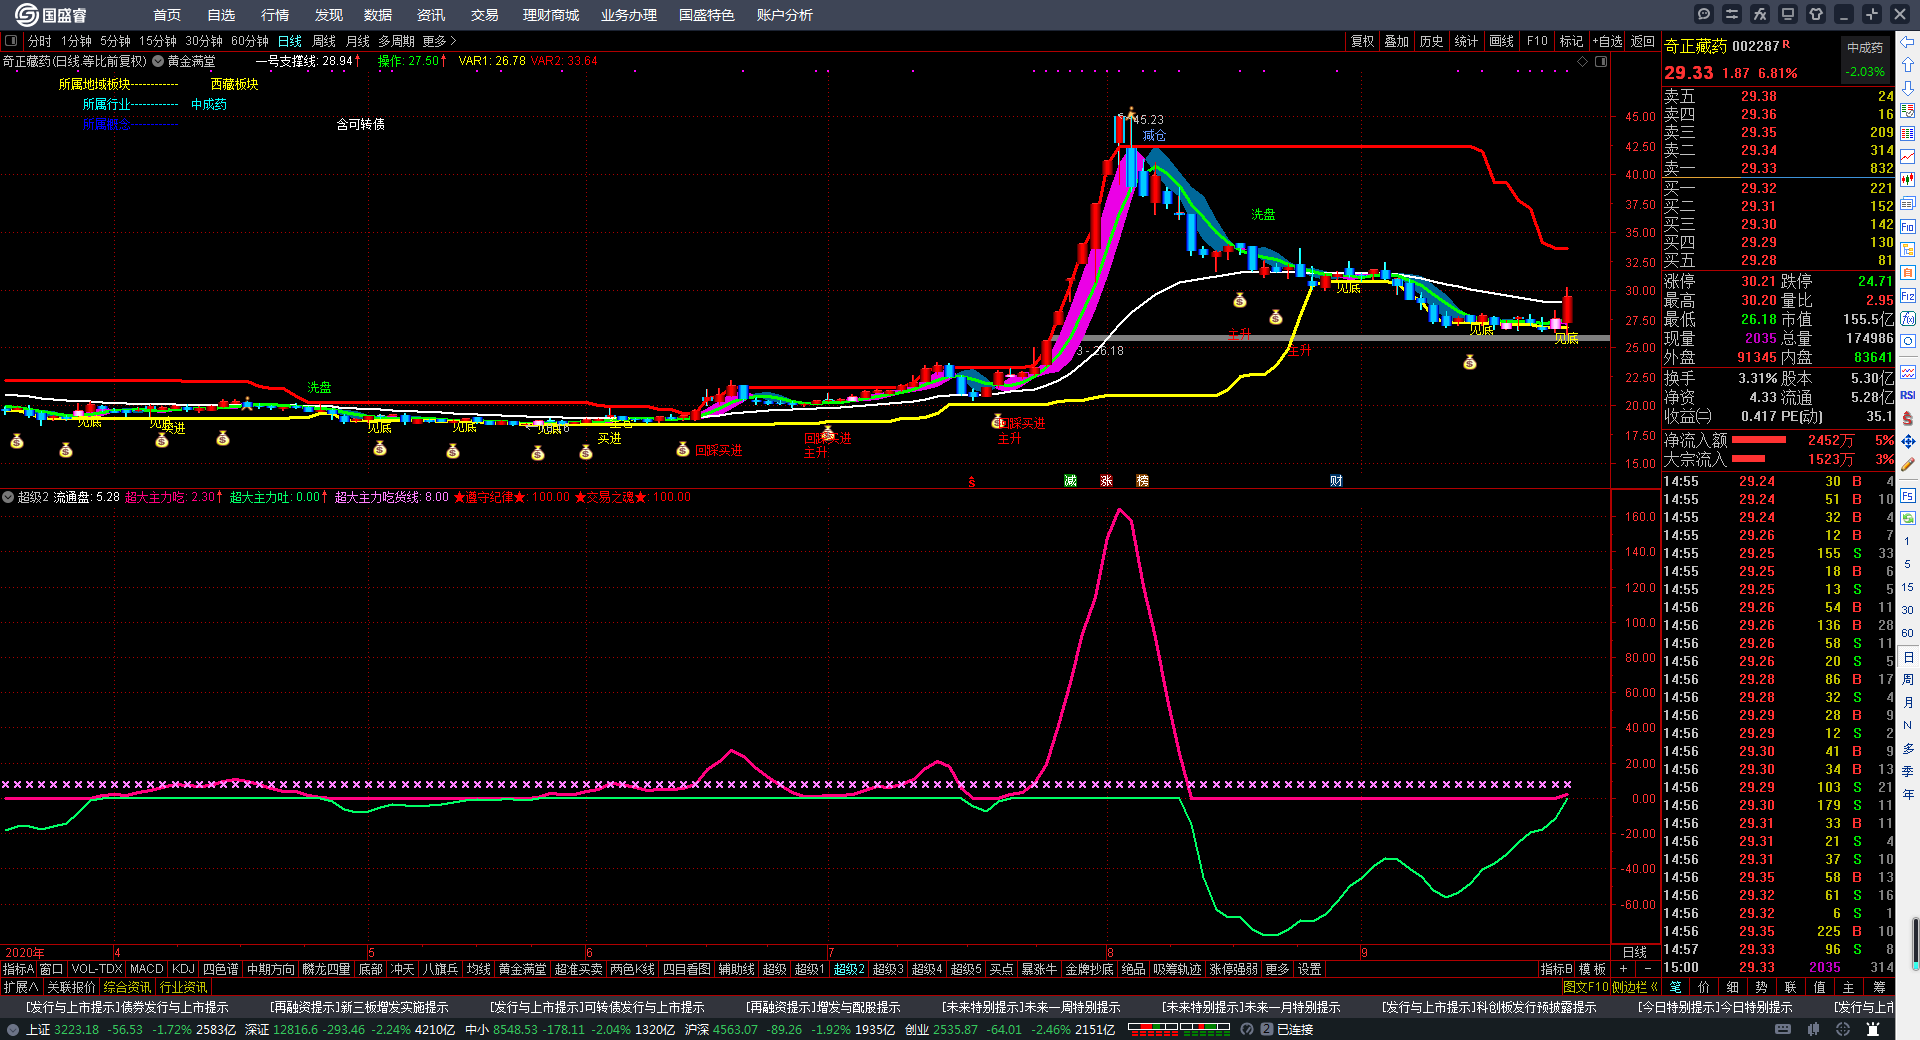Screen dimensions: 1920x1040
Task: Open the 行情 menu
Action: point(275,15)
